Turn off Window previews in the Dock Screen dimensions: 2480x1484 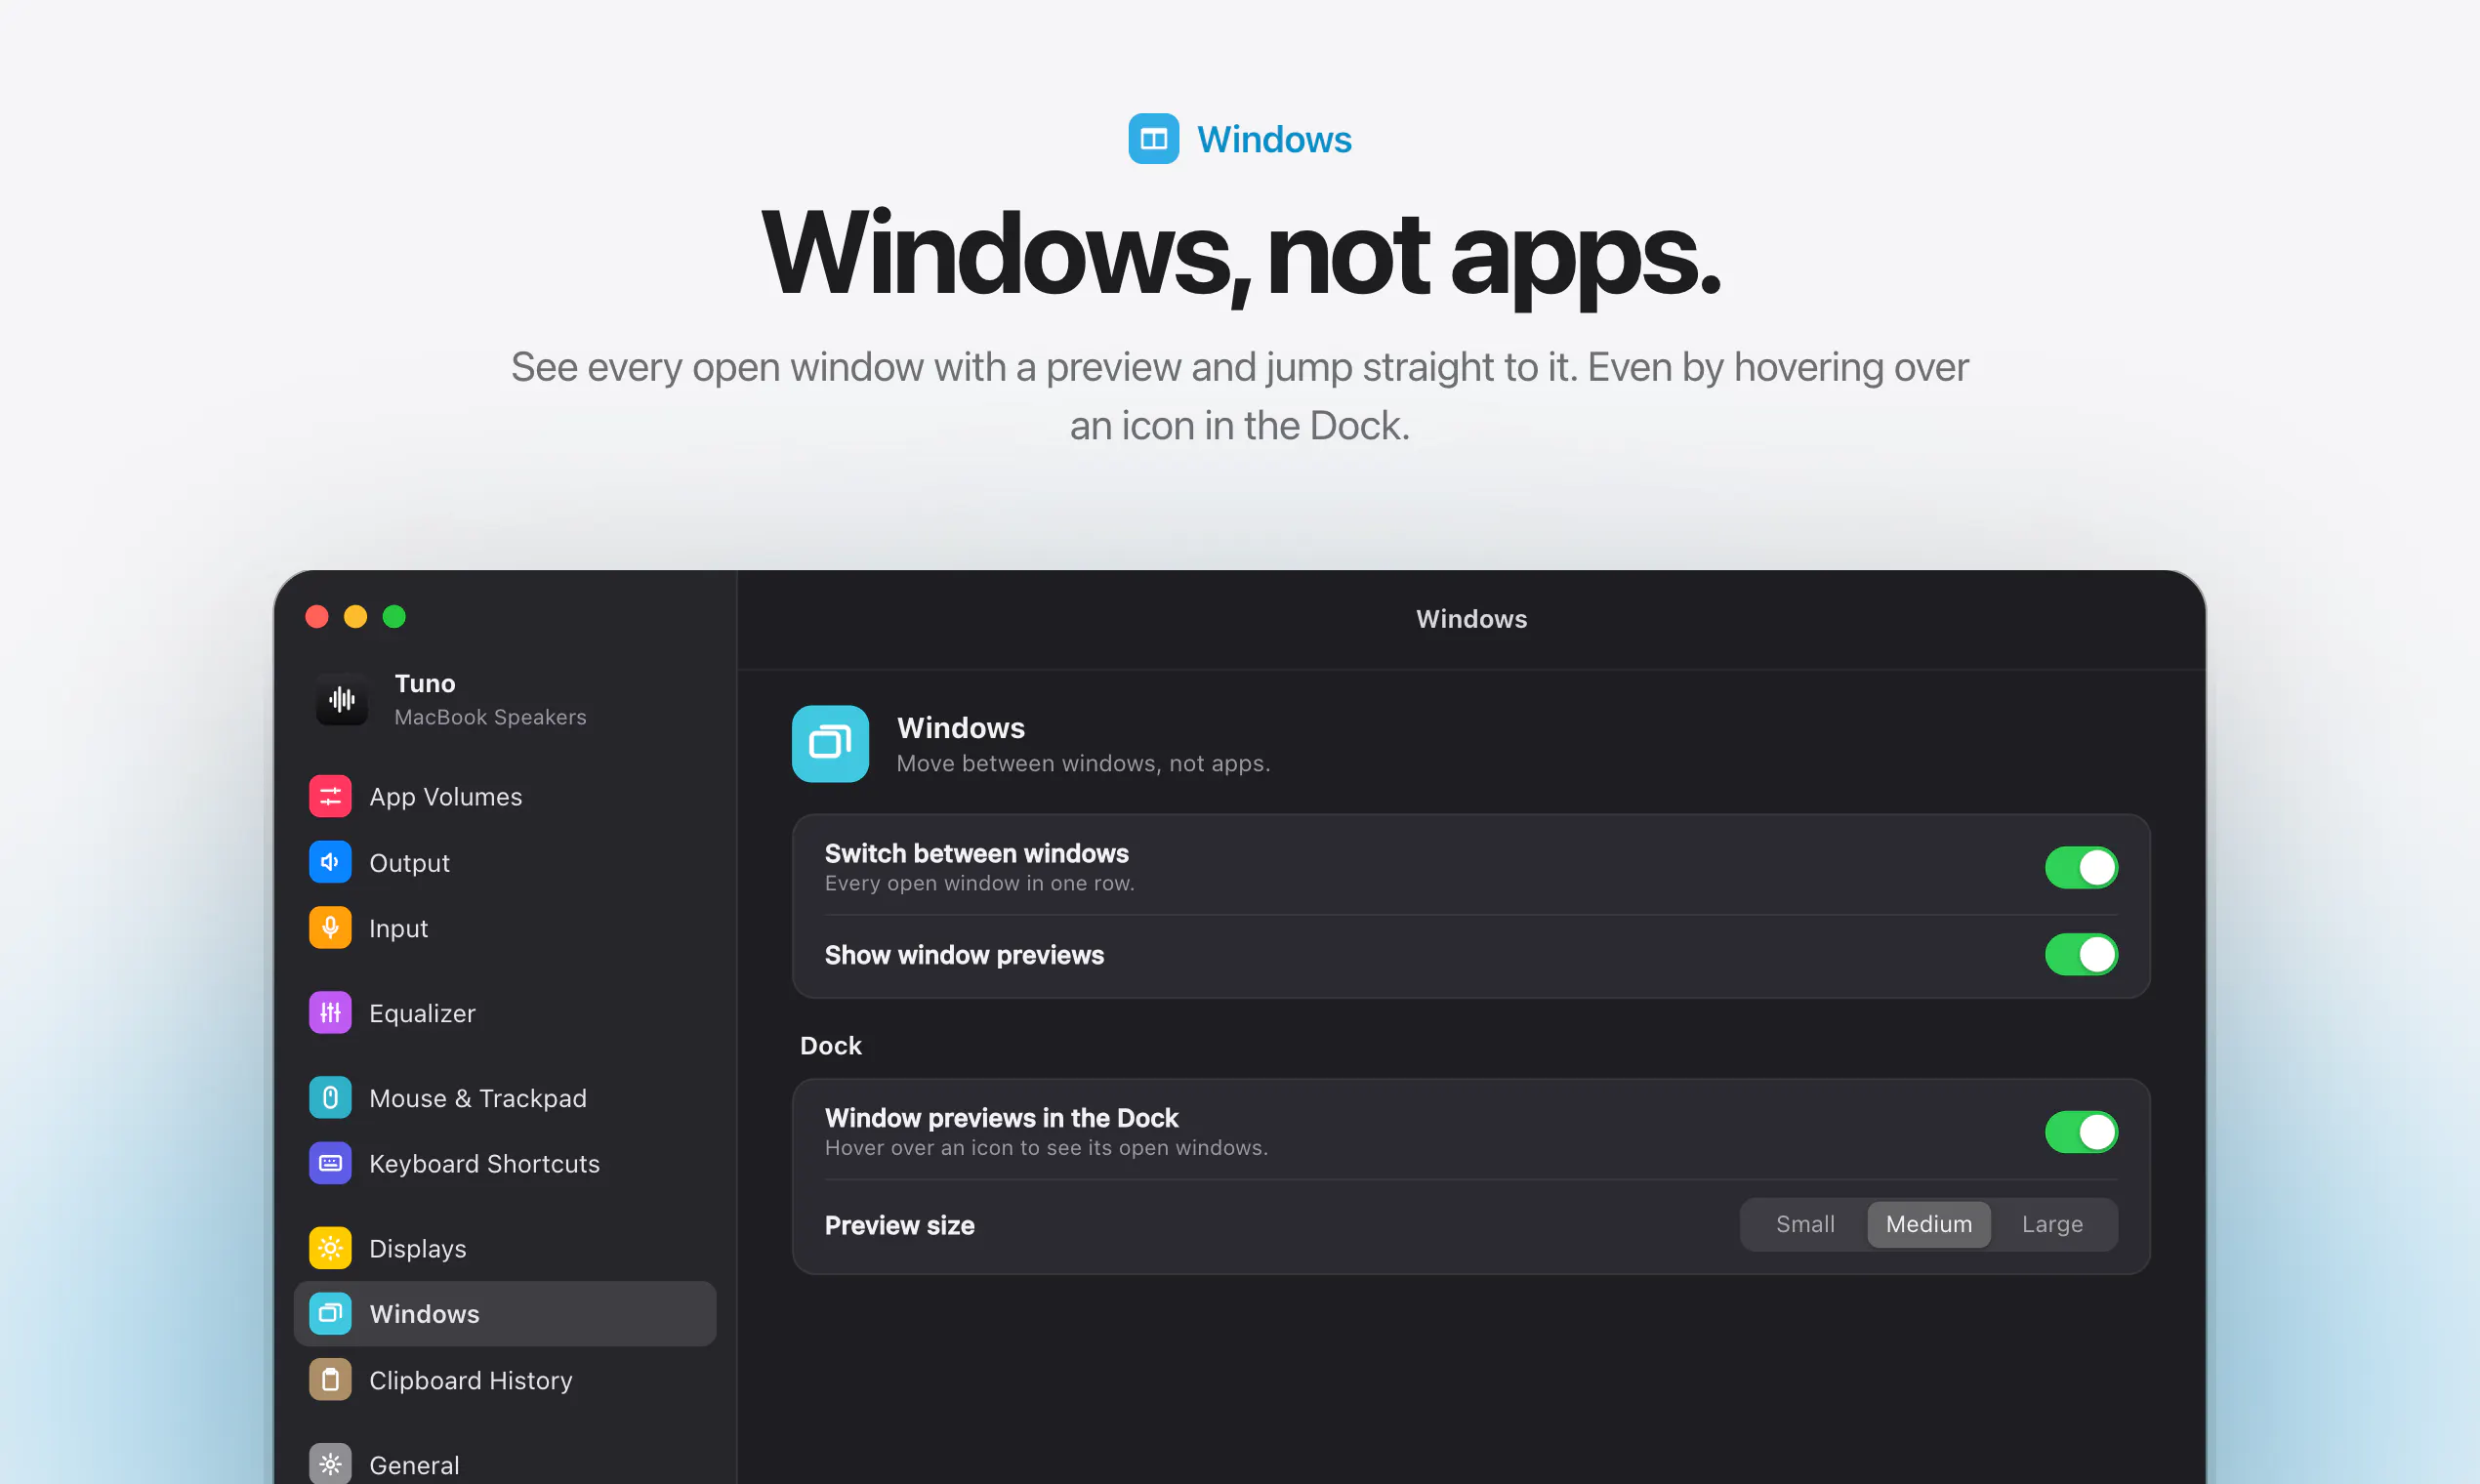pyautogui.click(x=2081, y=1132)
